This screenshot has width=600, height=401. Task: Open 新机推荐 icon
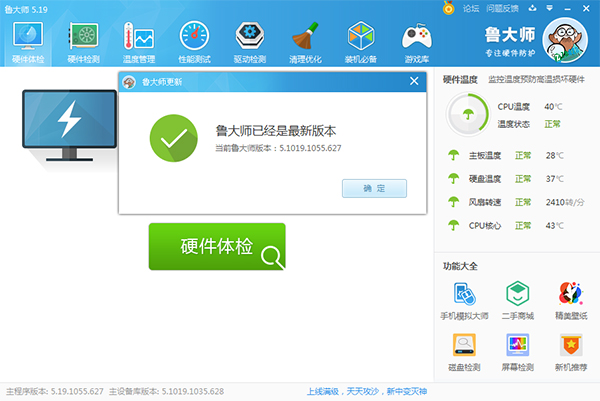click(x=571, y=345)
